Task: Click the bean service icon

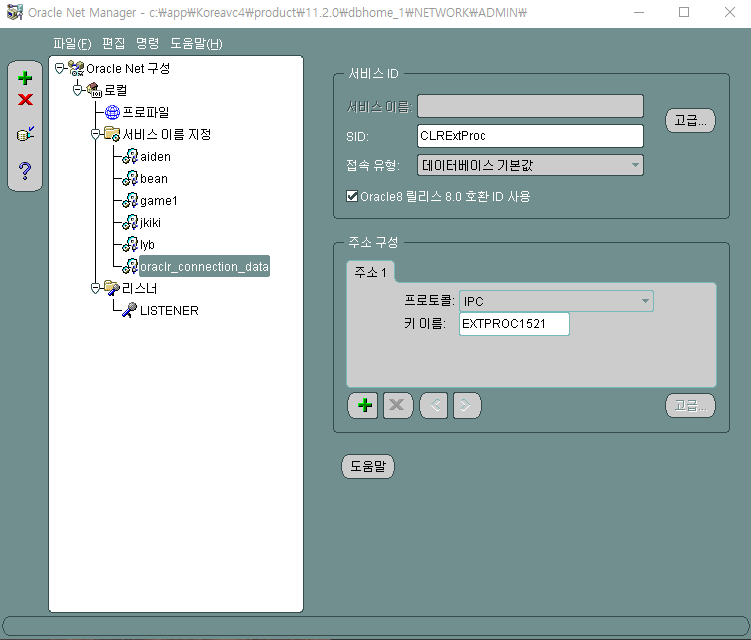Action: 130,178
